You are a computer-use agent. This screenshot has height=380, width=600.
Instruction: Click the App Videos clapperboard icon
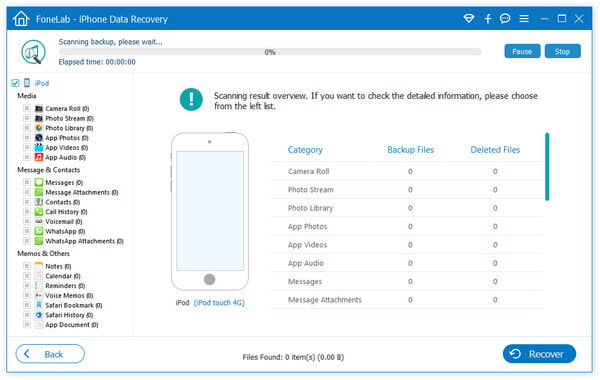(39, 147)
